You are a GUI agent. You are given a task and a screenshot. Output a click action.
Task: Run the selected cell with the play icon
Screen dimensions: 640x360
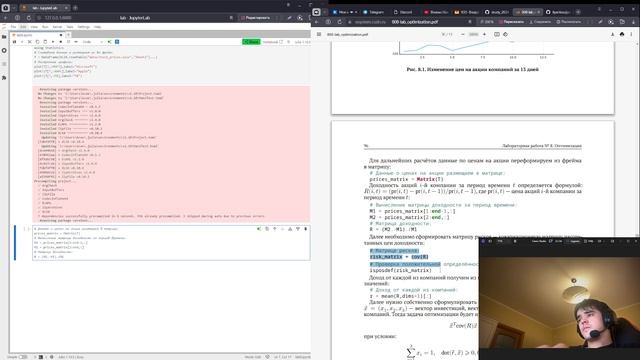tap(53, 42)
